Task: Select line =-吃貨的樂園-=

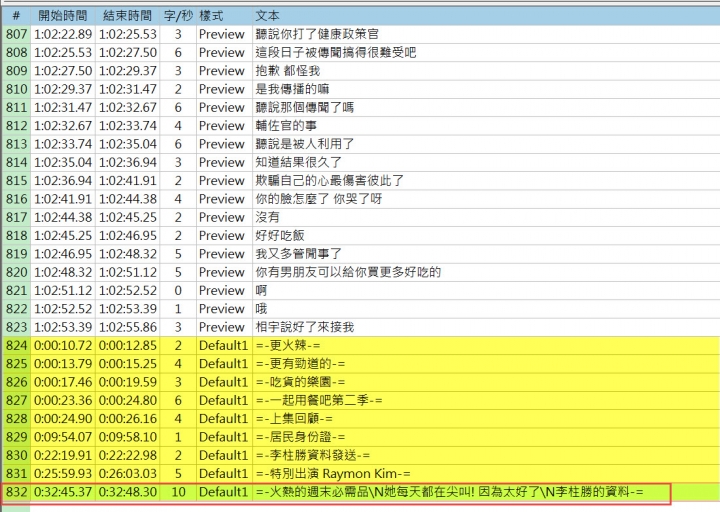Action: [300, 382]
